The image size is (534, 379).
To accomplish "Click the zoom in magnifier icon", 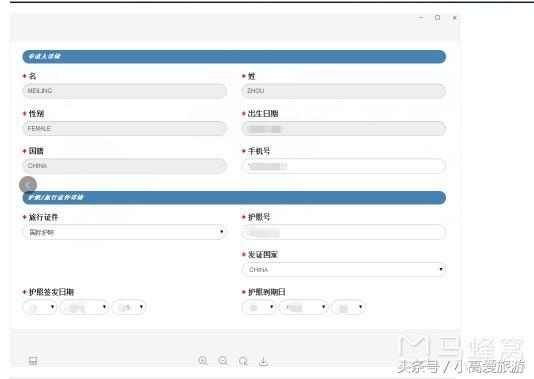I will (x=203, y=361).
